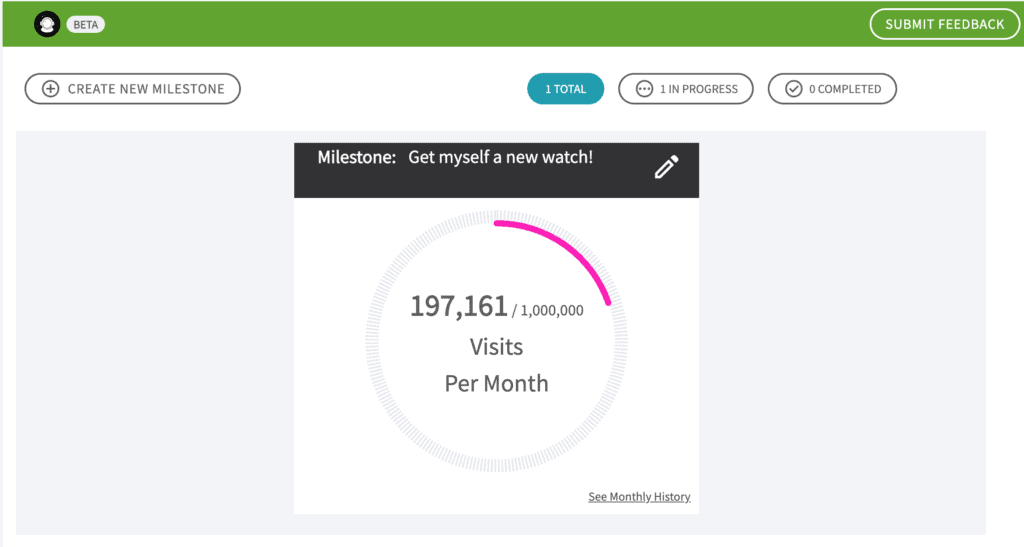
Task: Click the 'Per Month' label
Action: click(496, 384)
